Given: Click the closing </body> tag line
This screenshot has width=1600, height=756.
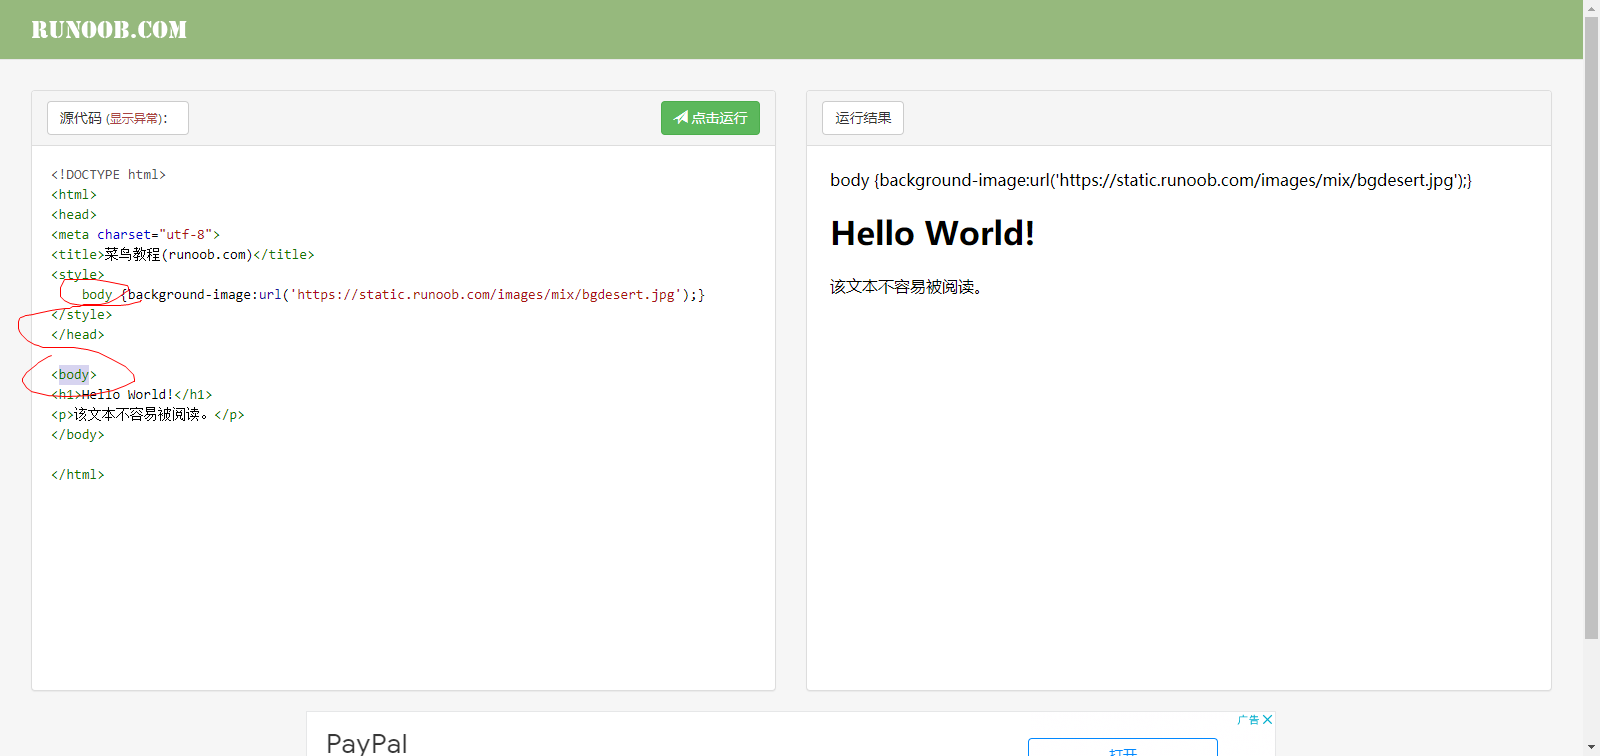Looking at the screenshot, I should coord(77,434).
